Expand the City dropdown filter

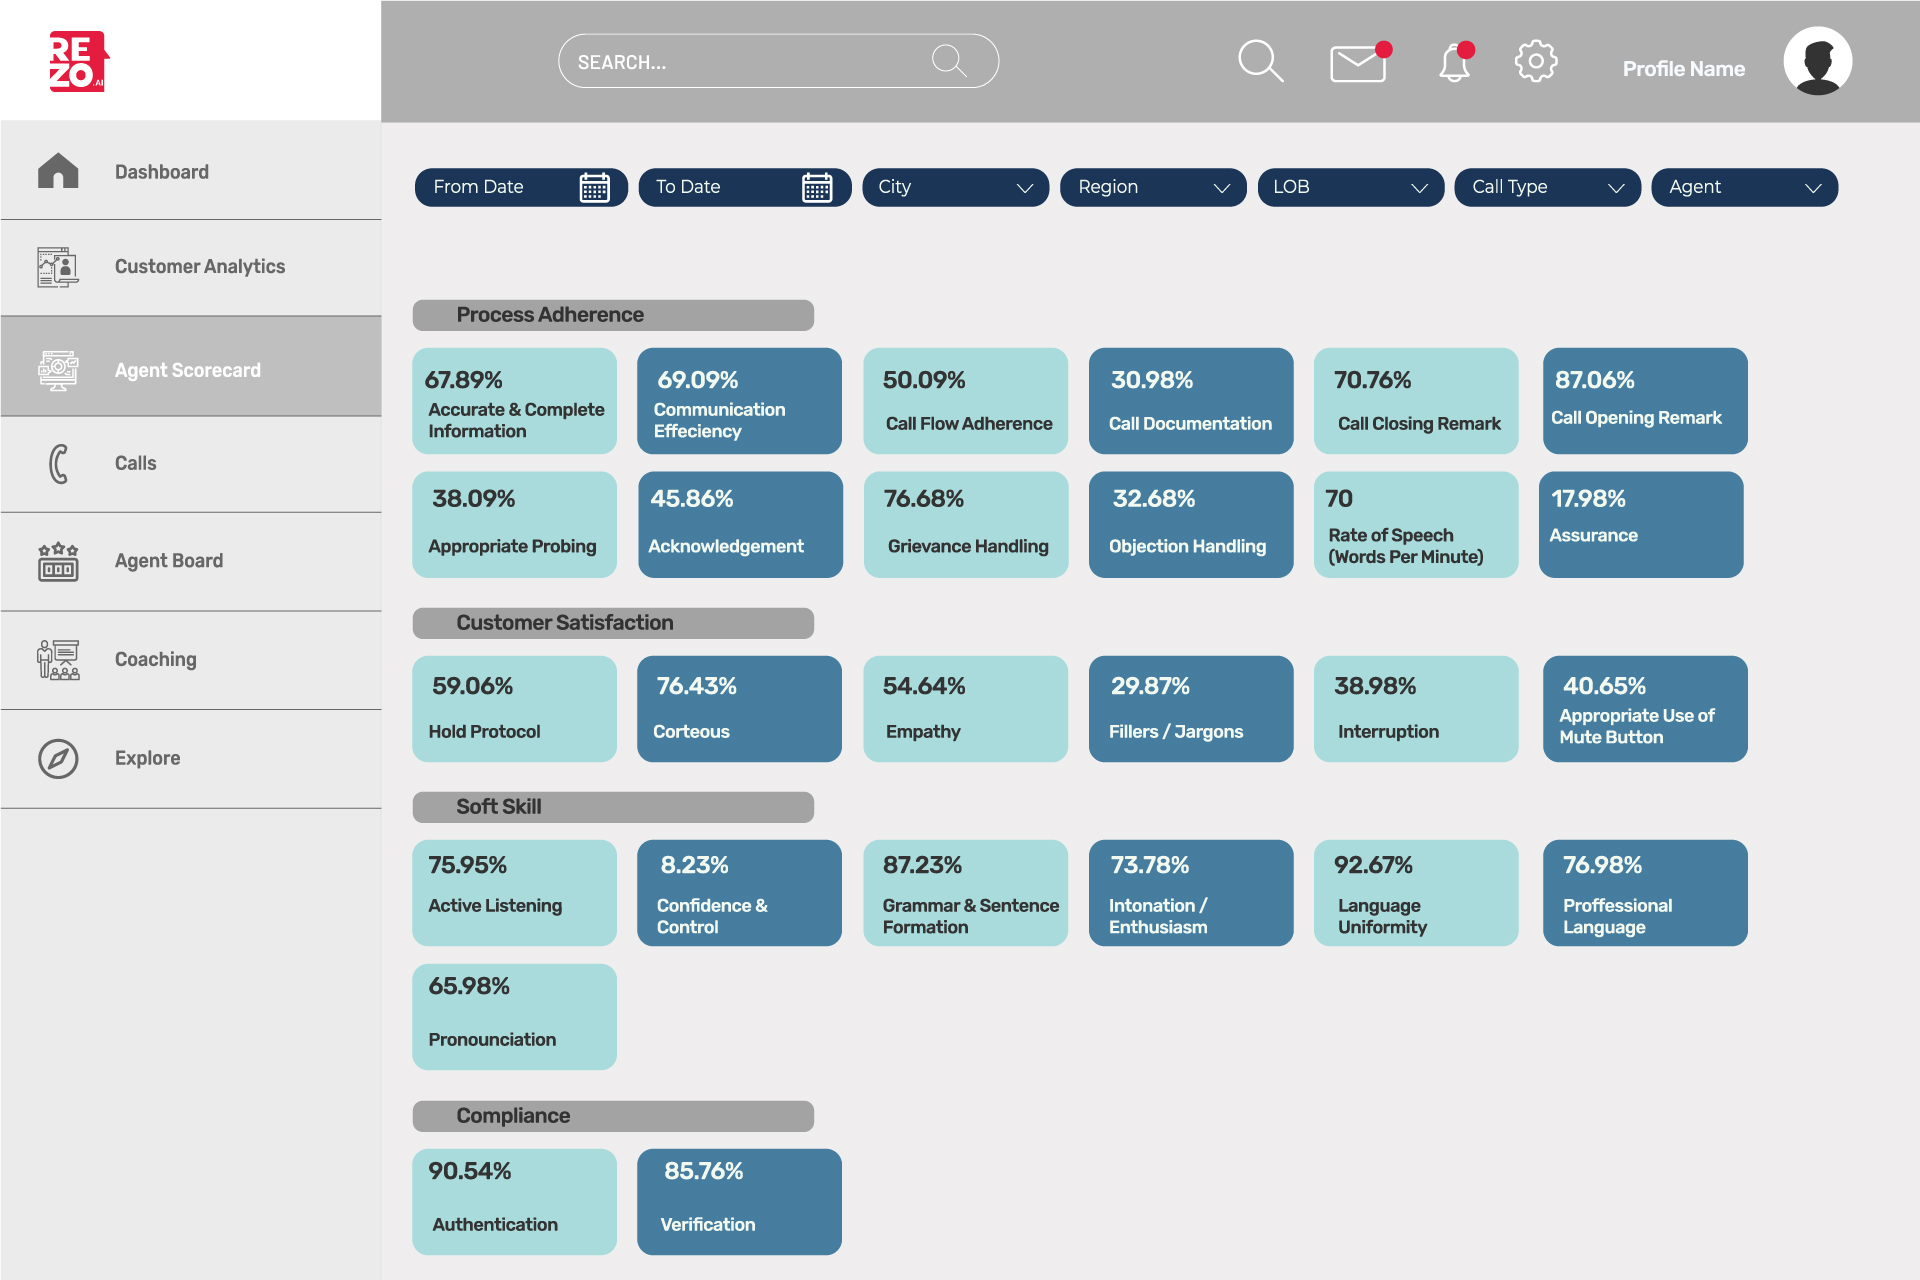(1026, 188)
